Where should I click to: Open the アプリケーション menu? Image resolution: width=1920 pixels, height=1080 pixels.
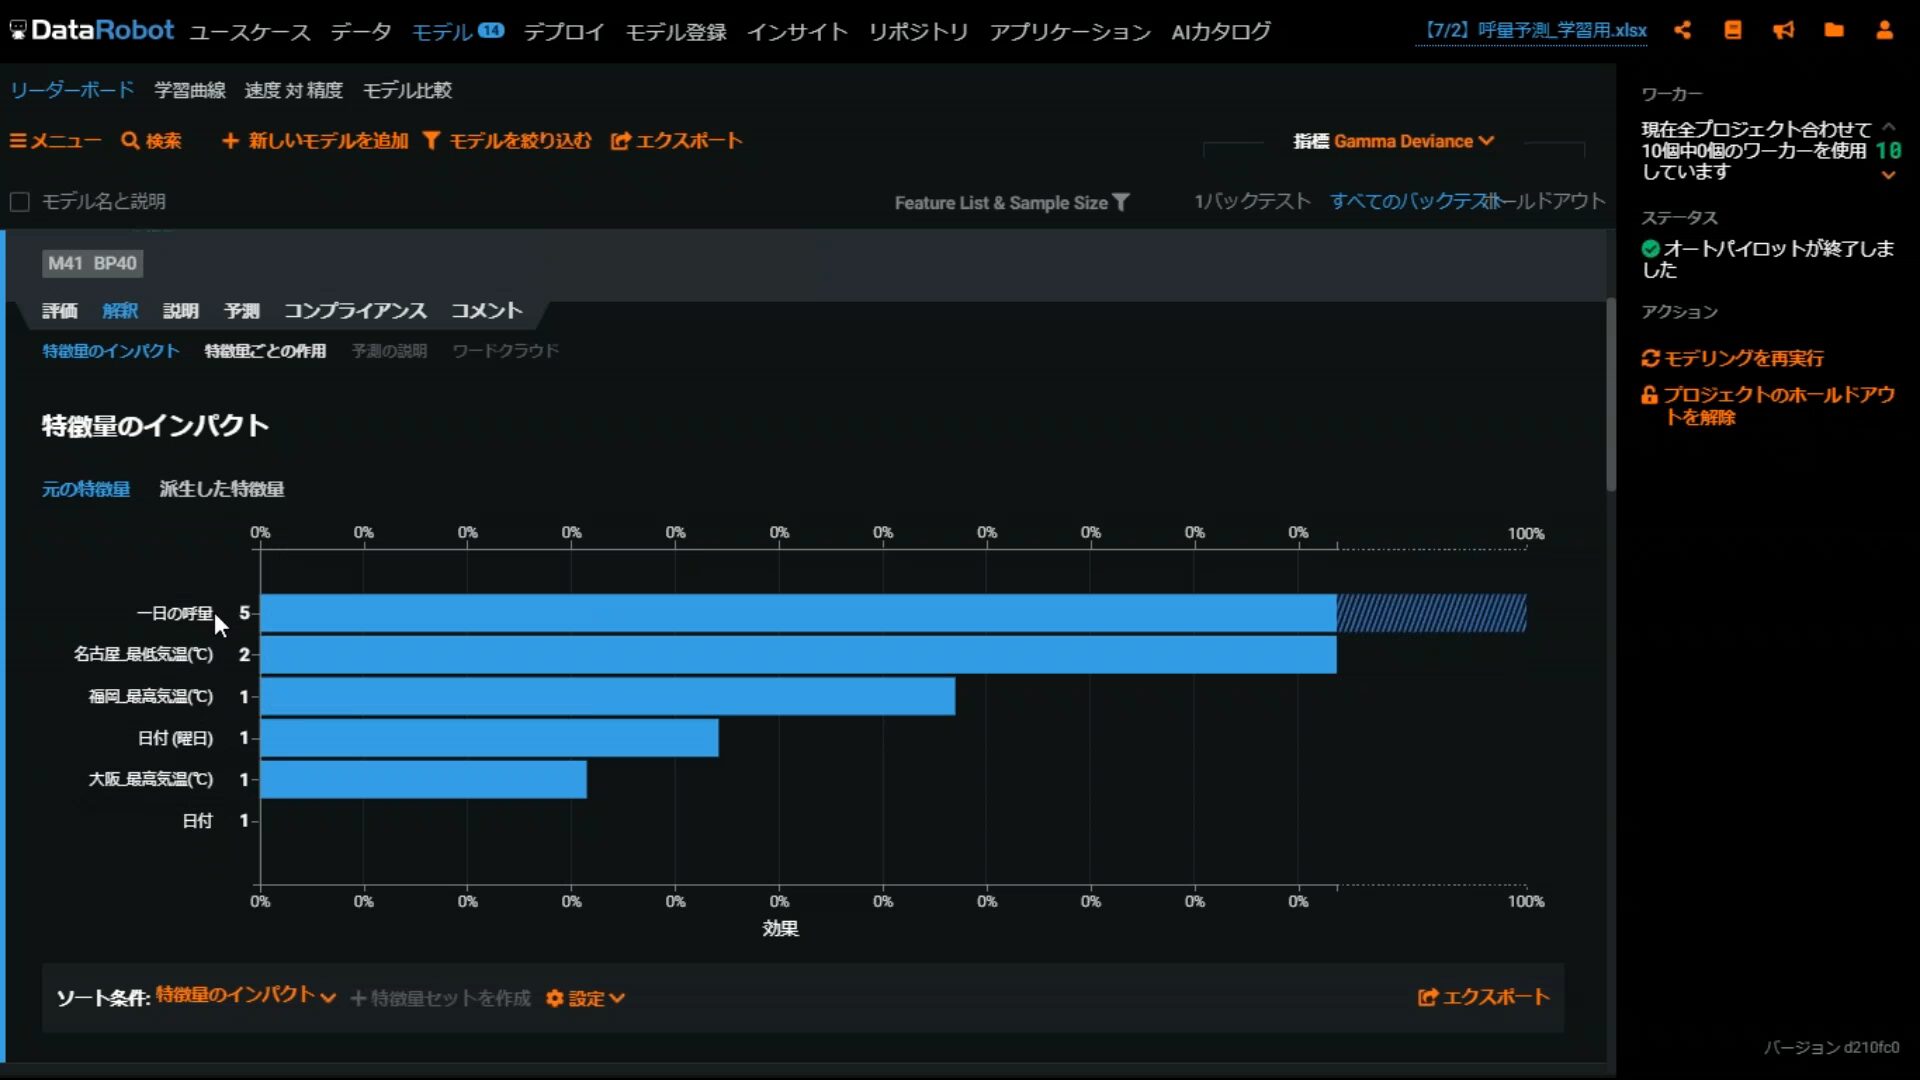[1070, 31]
